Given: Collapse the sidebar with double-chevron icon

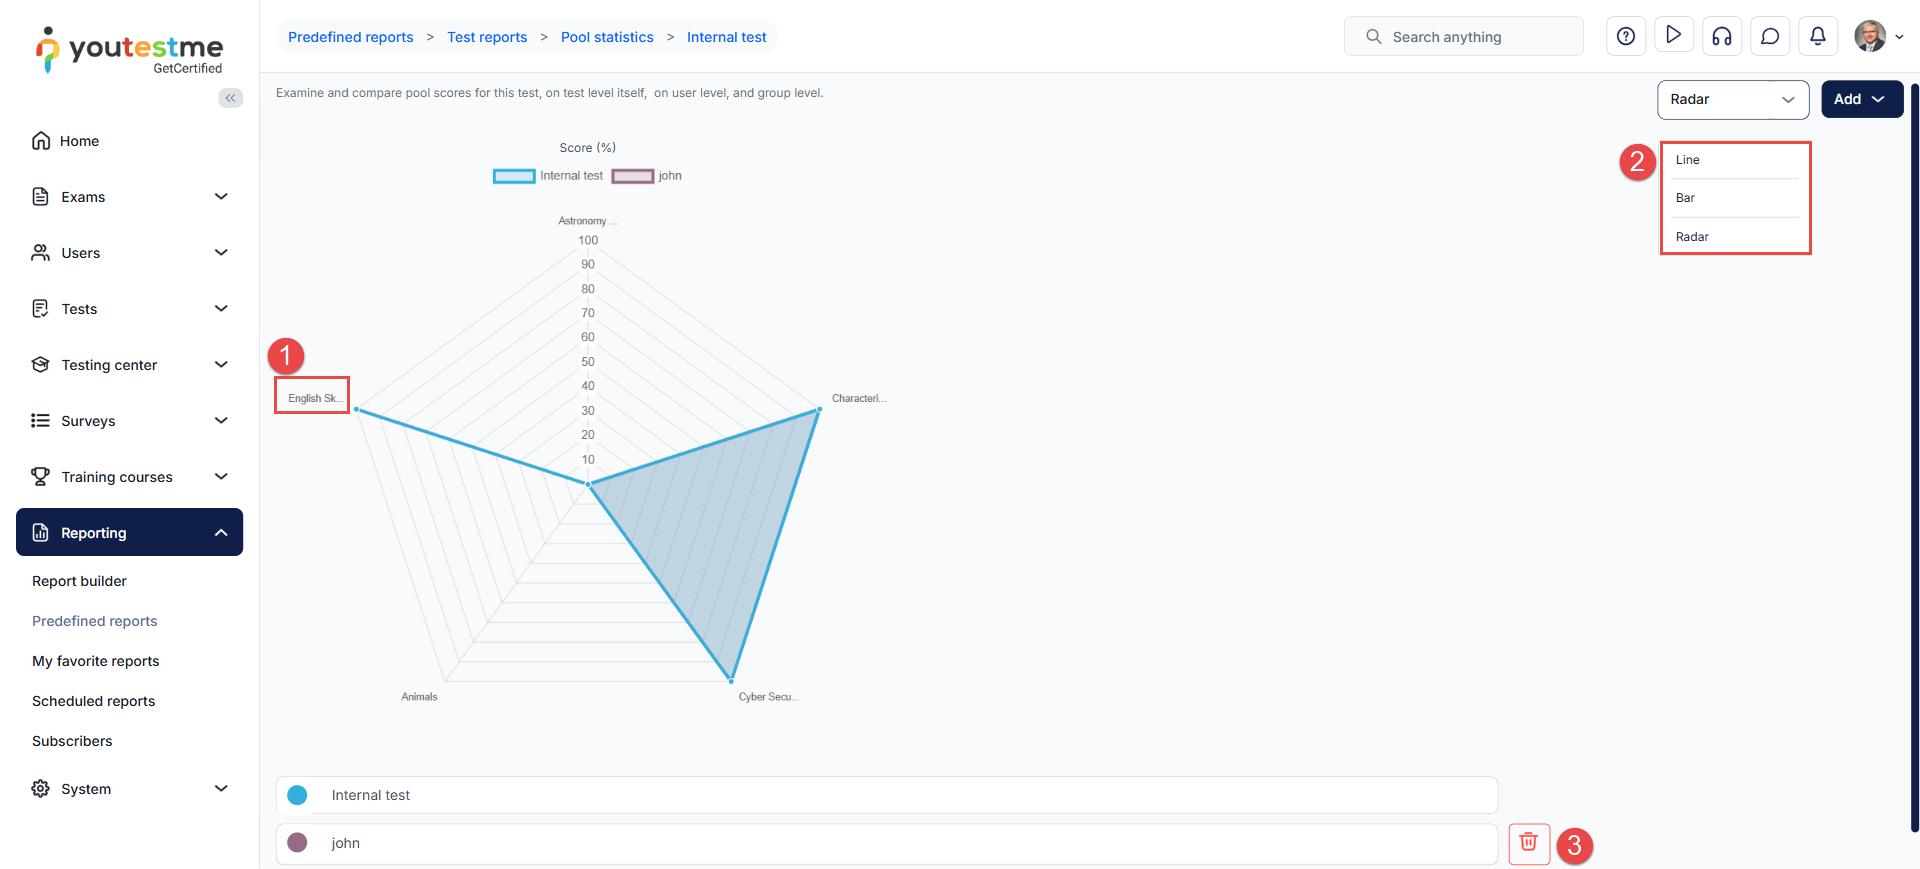Looking at the screenshot, I should click(x=231, y=98).
